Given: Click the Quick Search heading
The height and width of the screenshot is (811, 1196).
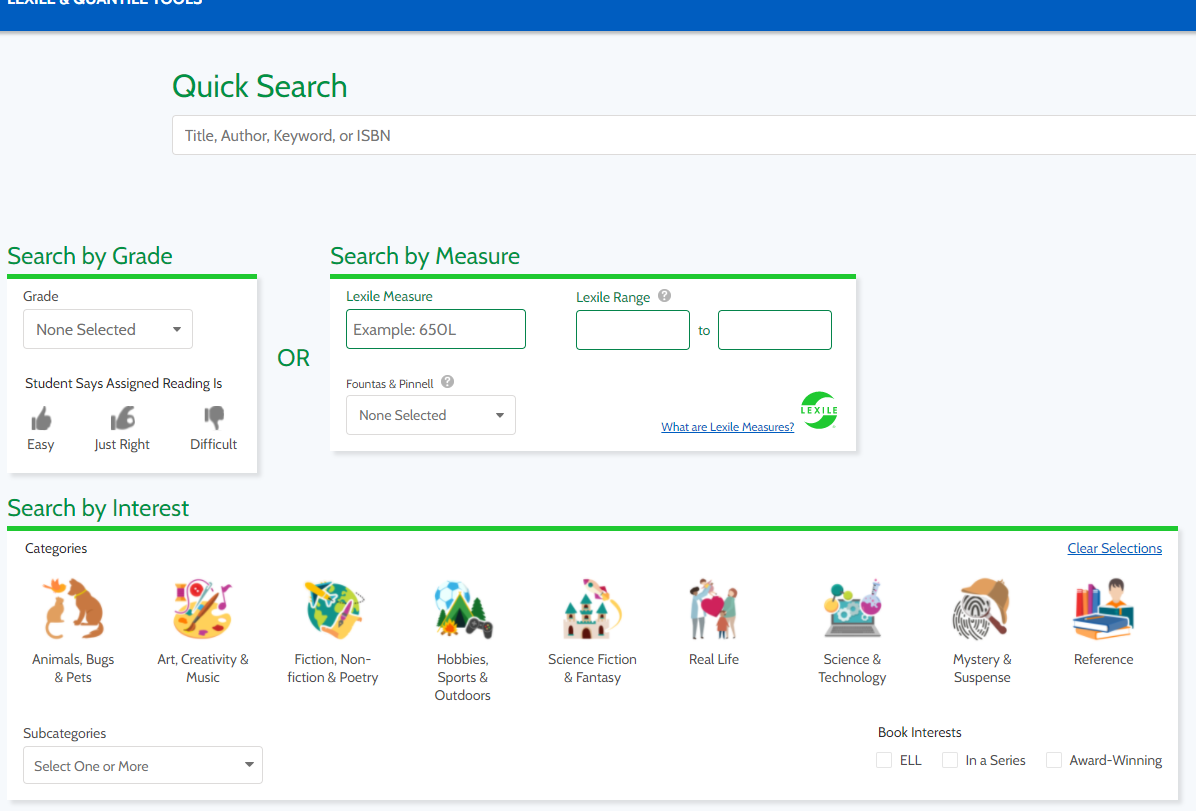Looking at the screenshot, I should [259, 86].
